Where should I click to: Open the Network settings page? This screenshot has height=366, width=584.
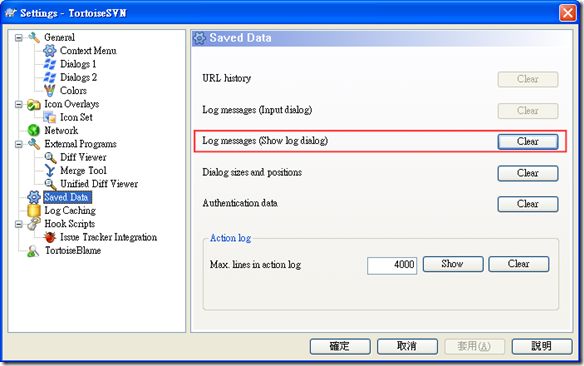[61, 131]
